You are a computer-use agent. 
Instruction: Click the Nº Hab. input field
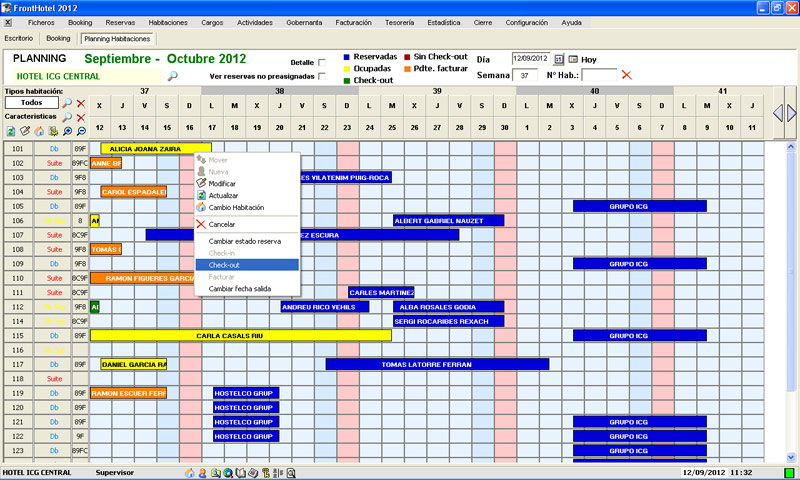pos(600,75)
